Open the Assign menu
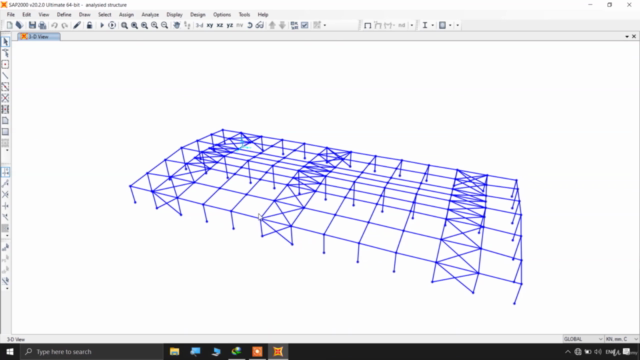The width and height of the screenshot is (640, 360). coord(126,15)
